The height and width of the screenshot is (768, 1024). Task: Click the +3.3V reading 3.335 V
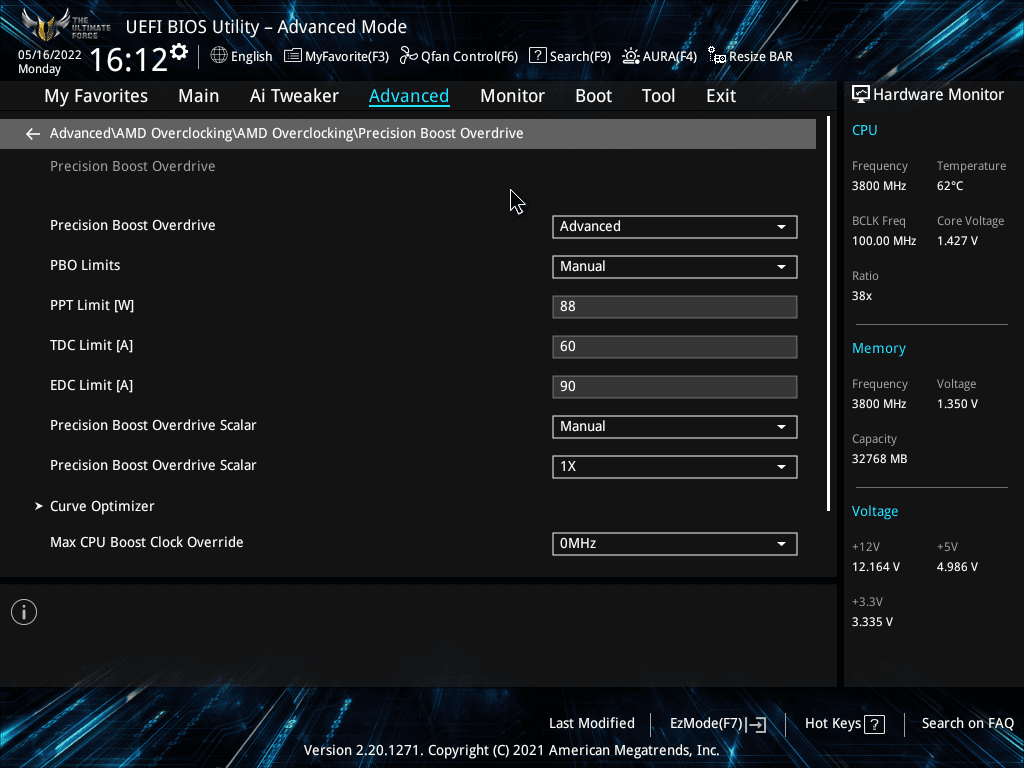(x=872, y=622)
